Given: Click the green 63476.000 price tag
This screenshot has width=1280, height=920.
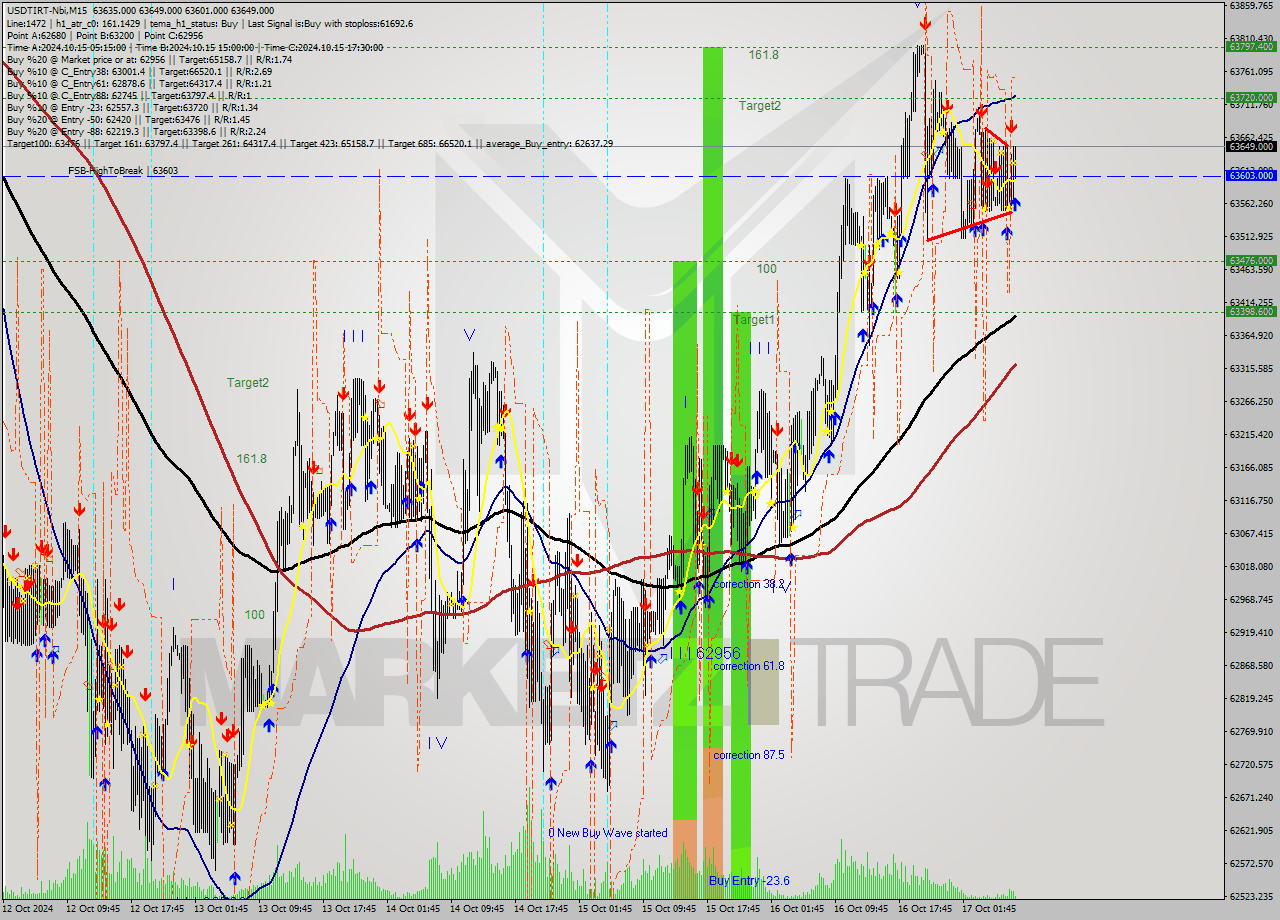Looking at the screenshot, I should (1250, 260).
